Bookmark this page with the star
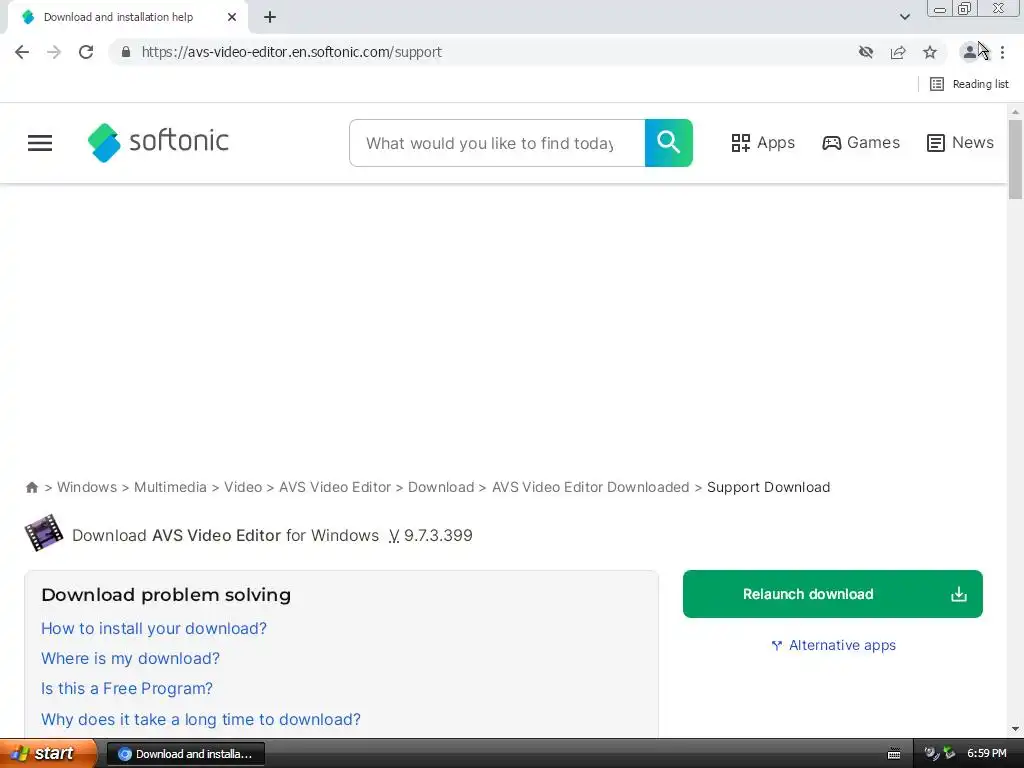This screenshot has height=768, width=1024. click(x=930, y=52)
